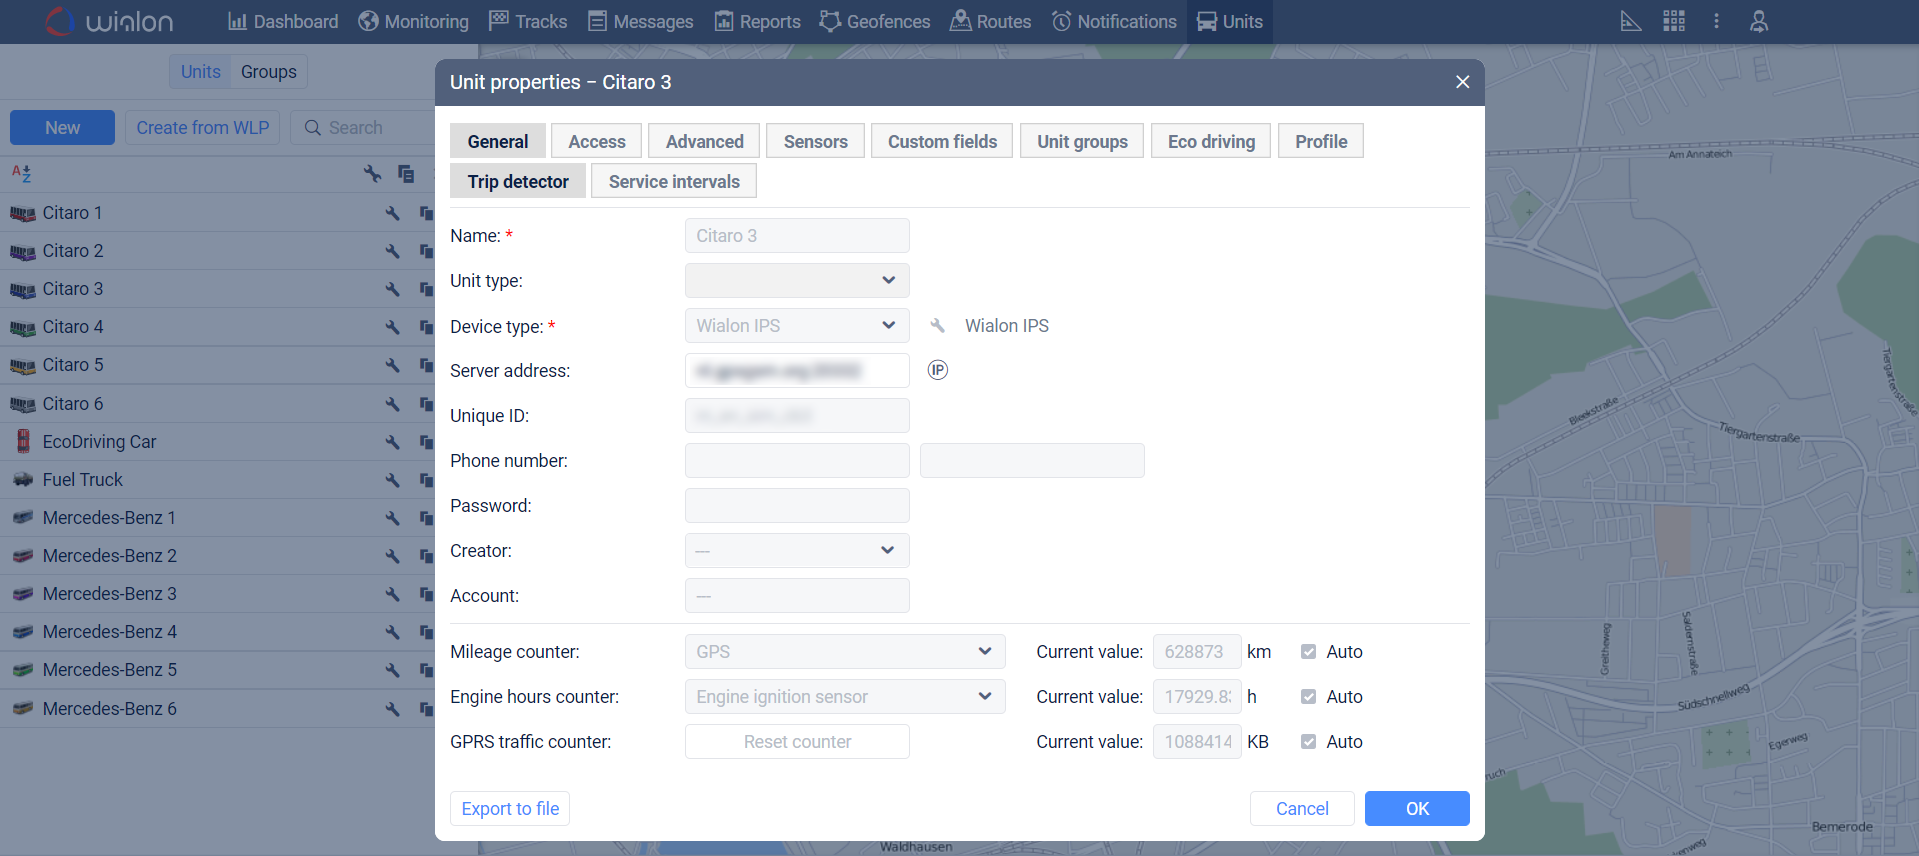Click the A-Z sort icon in the unit list

pyautogui.click(x=21, y=173)
